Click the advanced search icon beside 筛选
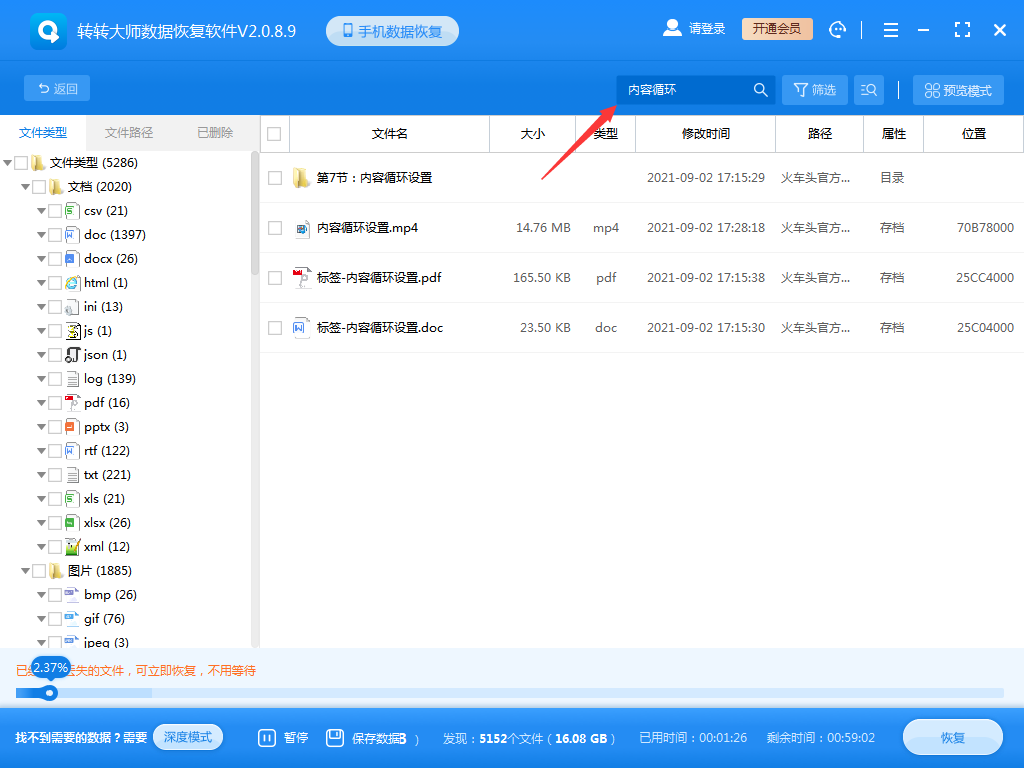The image size is (1024, 768). 868,89
